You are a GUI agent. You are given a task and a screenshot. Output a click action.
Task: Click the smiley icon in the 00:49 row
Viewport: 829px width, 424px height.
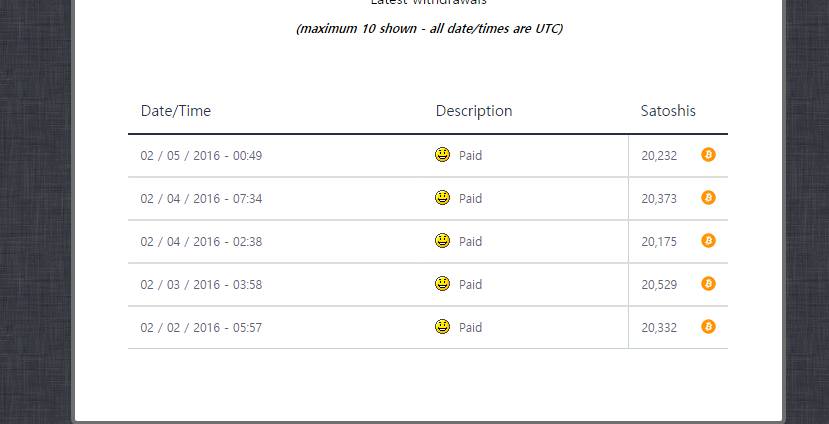pyautogui.click(x=443, y=155)
